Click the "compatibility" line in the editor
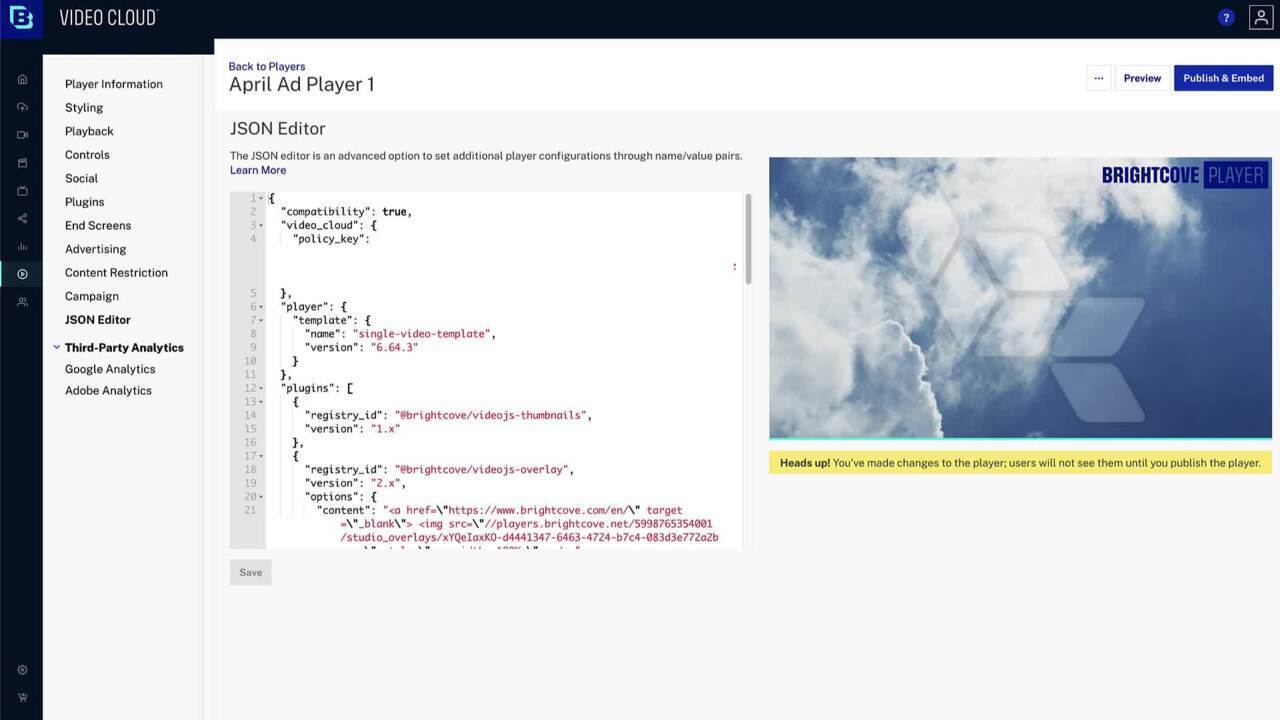Screen dimensions: 1280x720 (346, 212)
